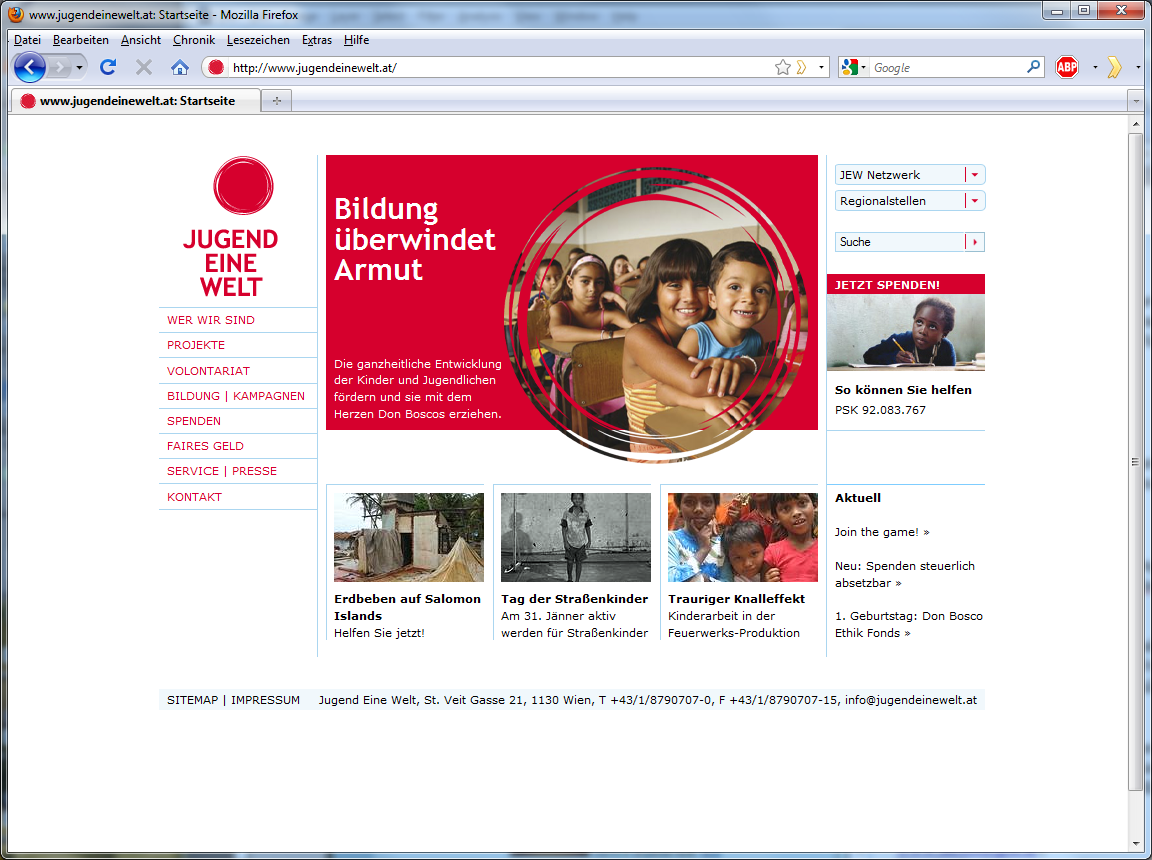The width and height of the screenshot is (1152, 860).
Task: Open the Trauriger Knalleffekt headline
Action: [736, 599]
